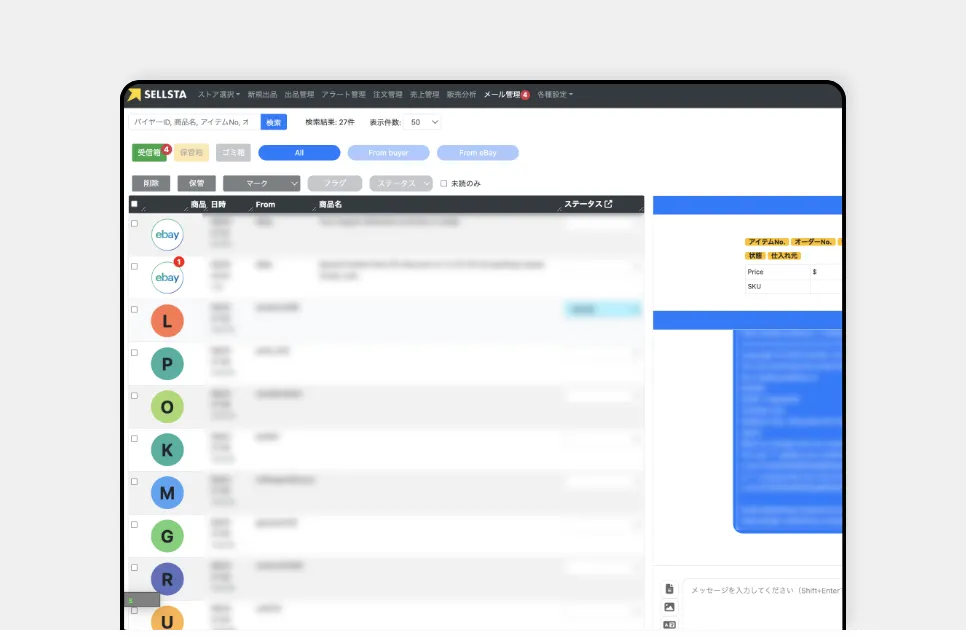Screen dimensions: 966x642
Task: Click the eBay avatar with red badge
Action: point(167,277)
